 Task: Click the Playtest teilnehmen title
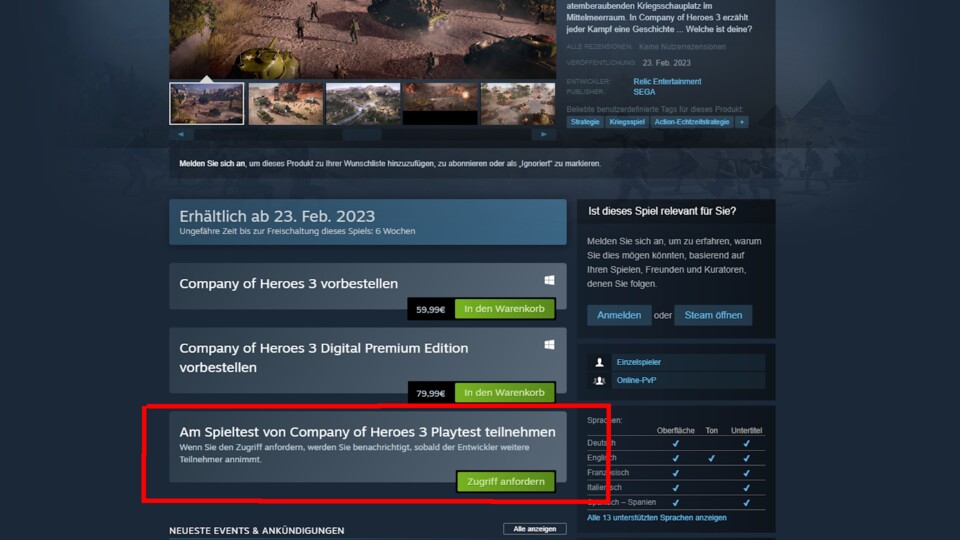click(367, 432)
